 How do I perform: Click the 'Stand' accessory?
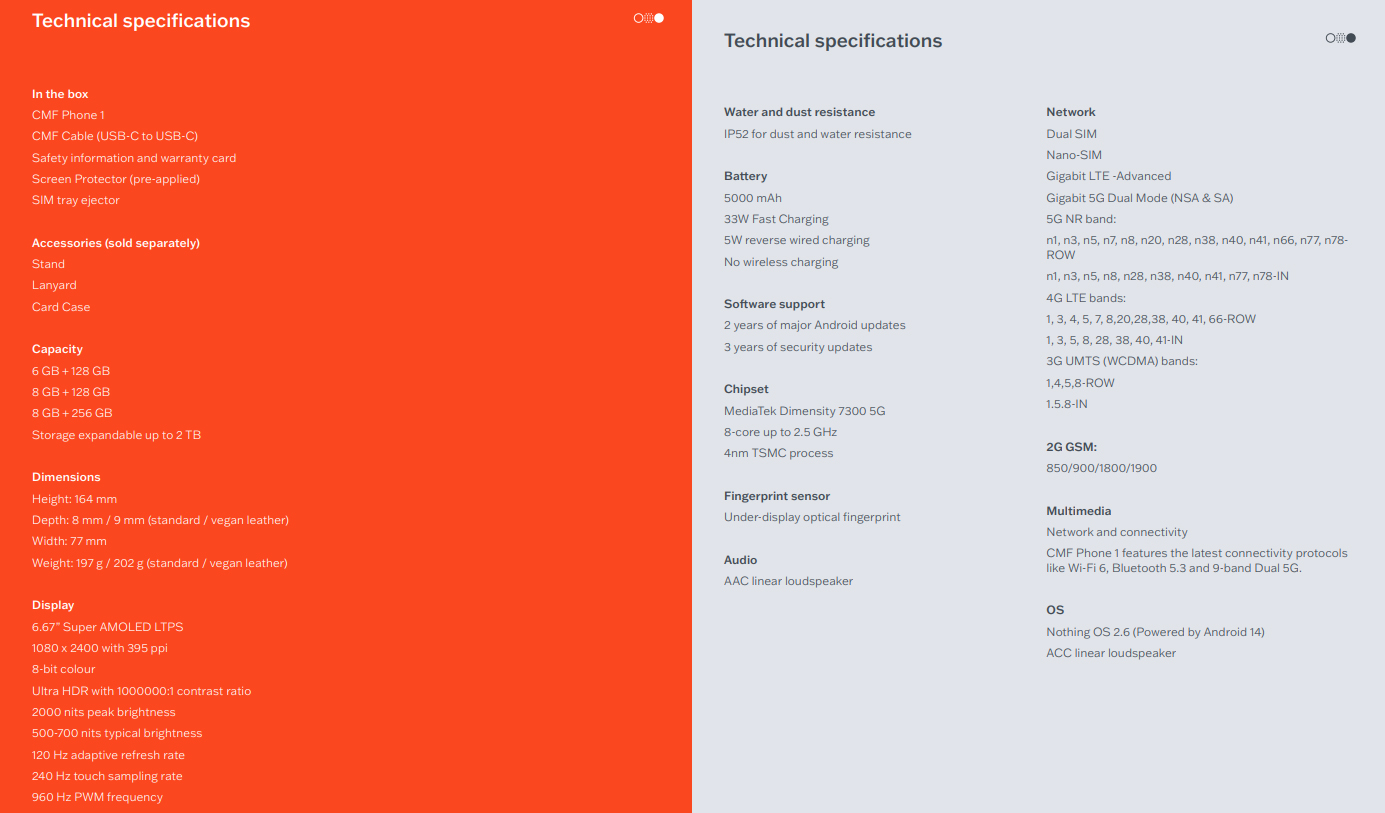point(48,264)
